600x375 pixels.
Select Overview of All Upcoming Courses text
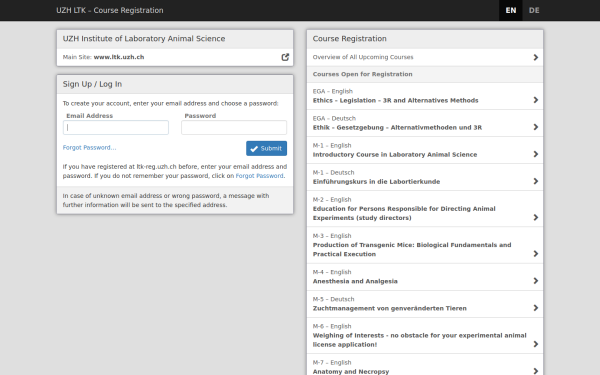click(363, 57)
